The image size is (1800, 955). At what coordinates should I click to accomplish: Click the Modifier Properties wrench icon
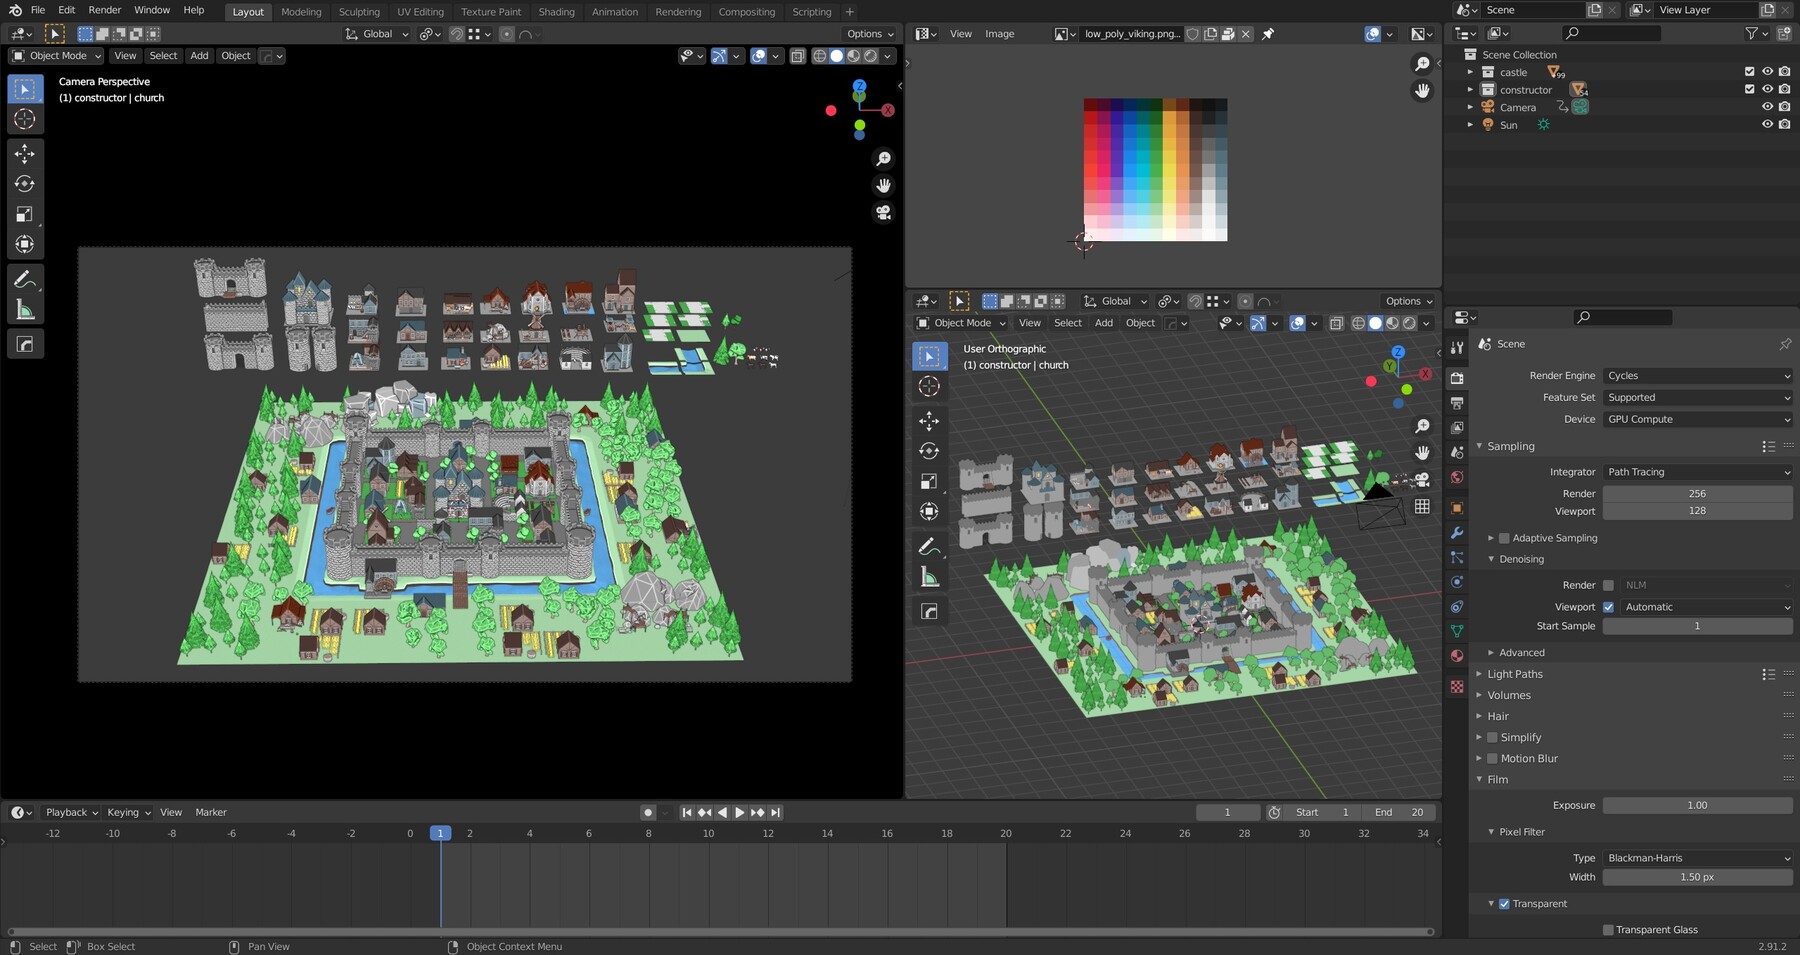[1457, 533]
